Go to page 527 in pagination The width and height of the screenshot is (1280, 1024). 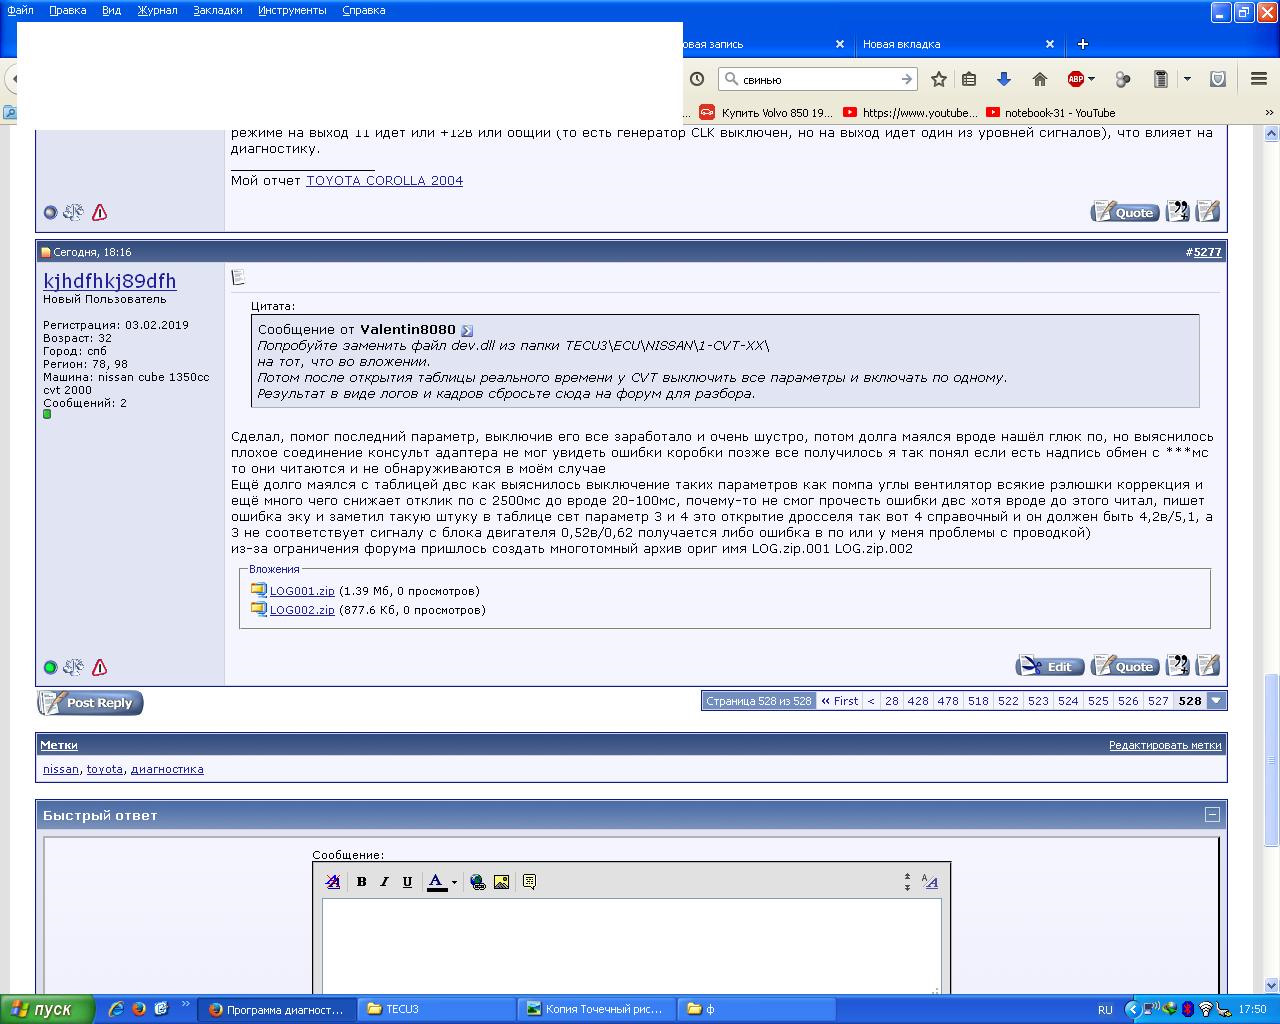[x=1158, y=701]
